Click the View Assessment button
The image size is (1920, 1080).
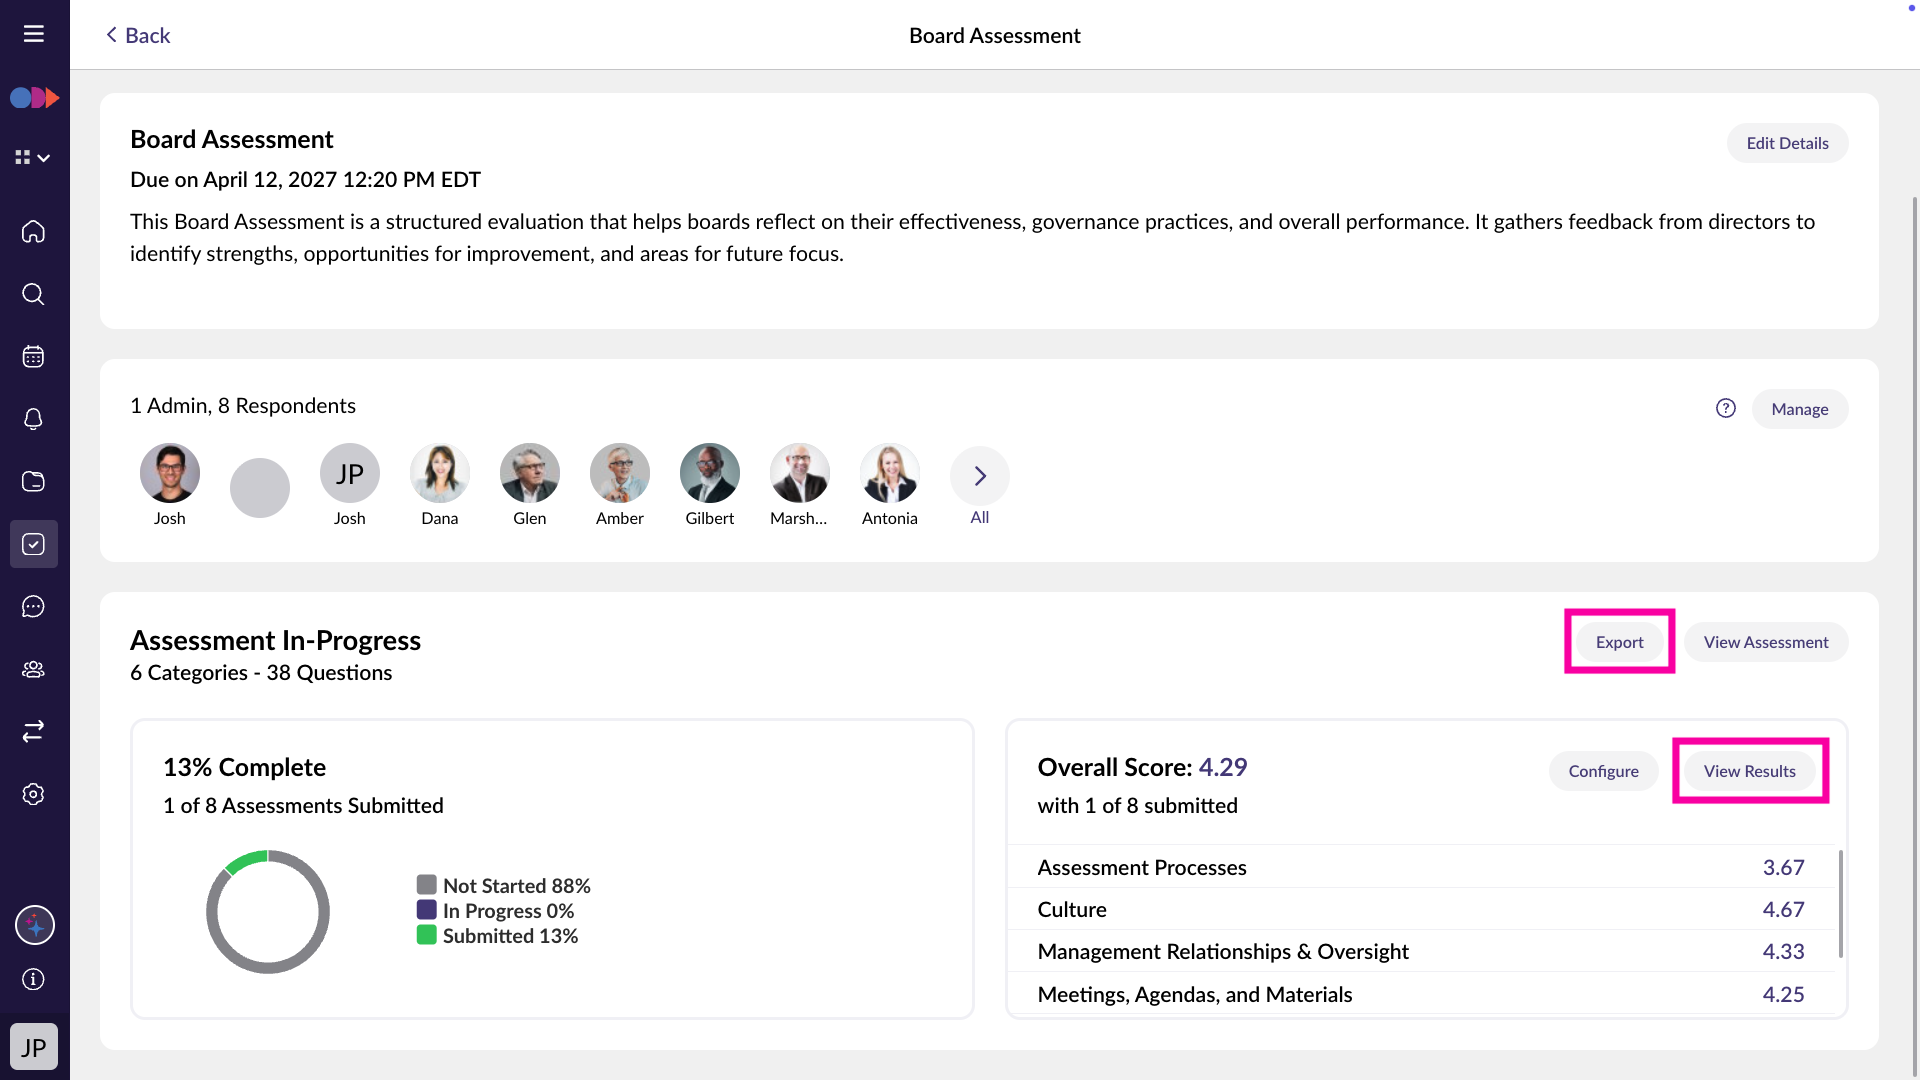1766,642
